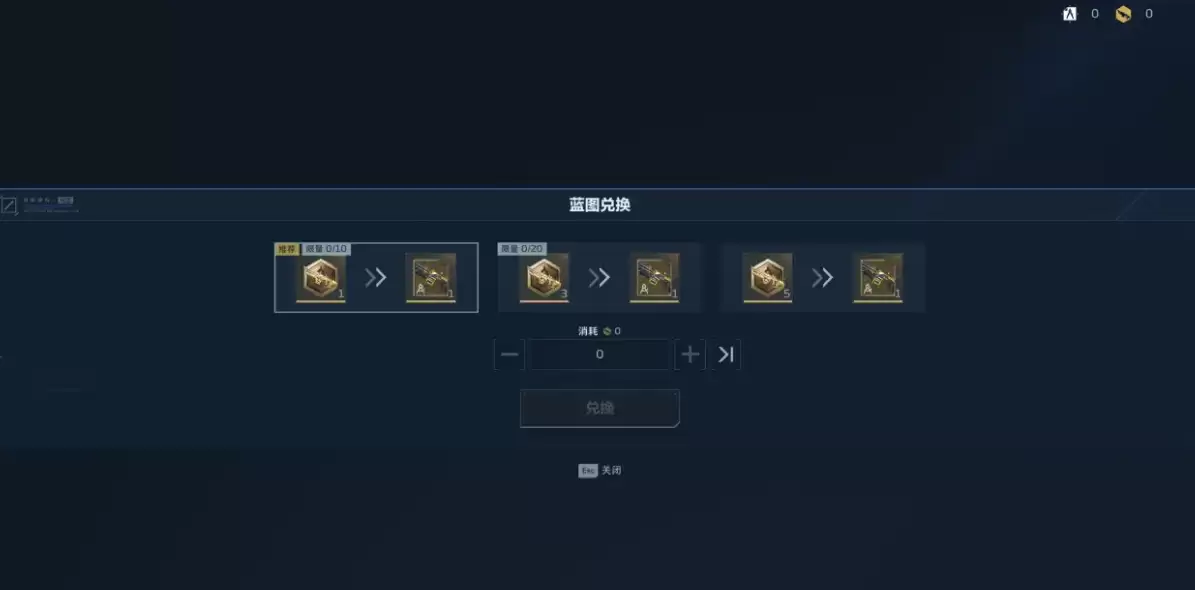1195x590 pixels.
Task: Click the 限量 0/20 limit label
Action: click(x=522, y=249)
